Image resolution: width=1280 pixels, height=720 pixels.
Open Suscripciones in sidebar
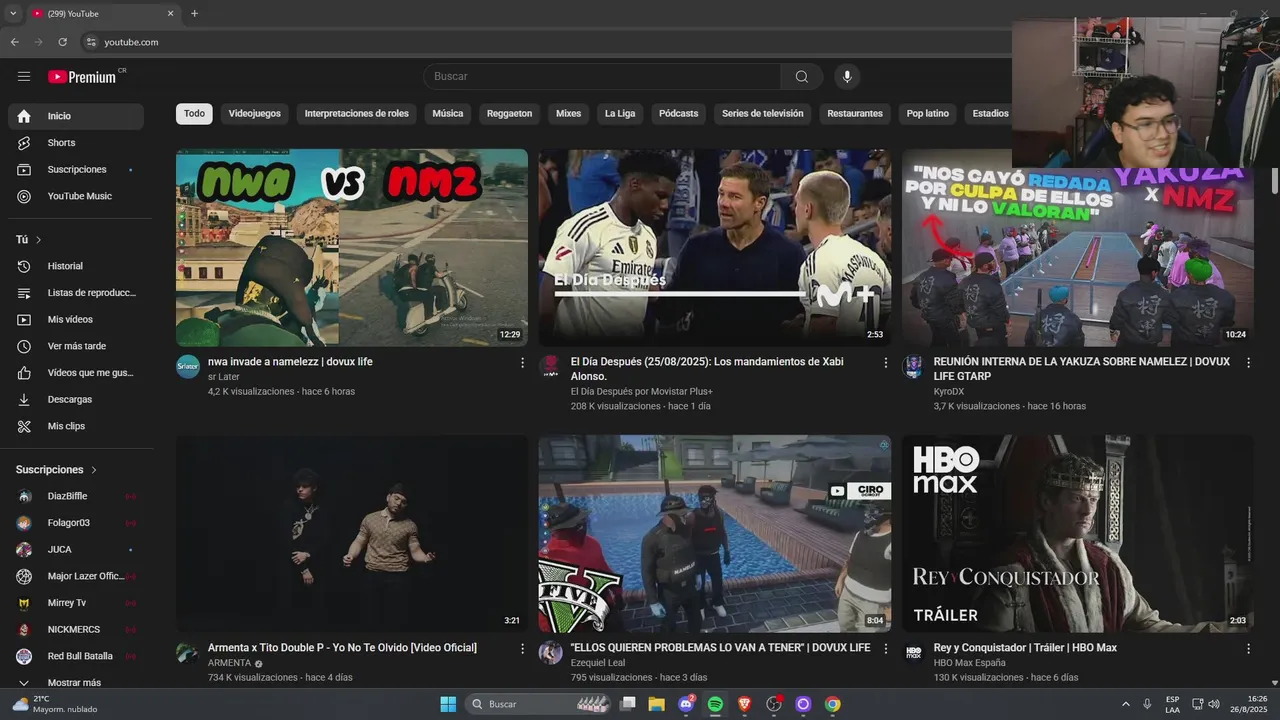pyautogui.click(x=76, y=170)
